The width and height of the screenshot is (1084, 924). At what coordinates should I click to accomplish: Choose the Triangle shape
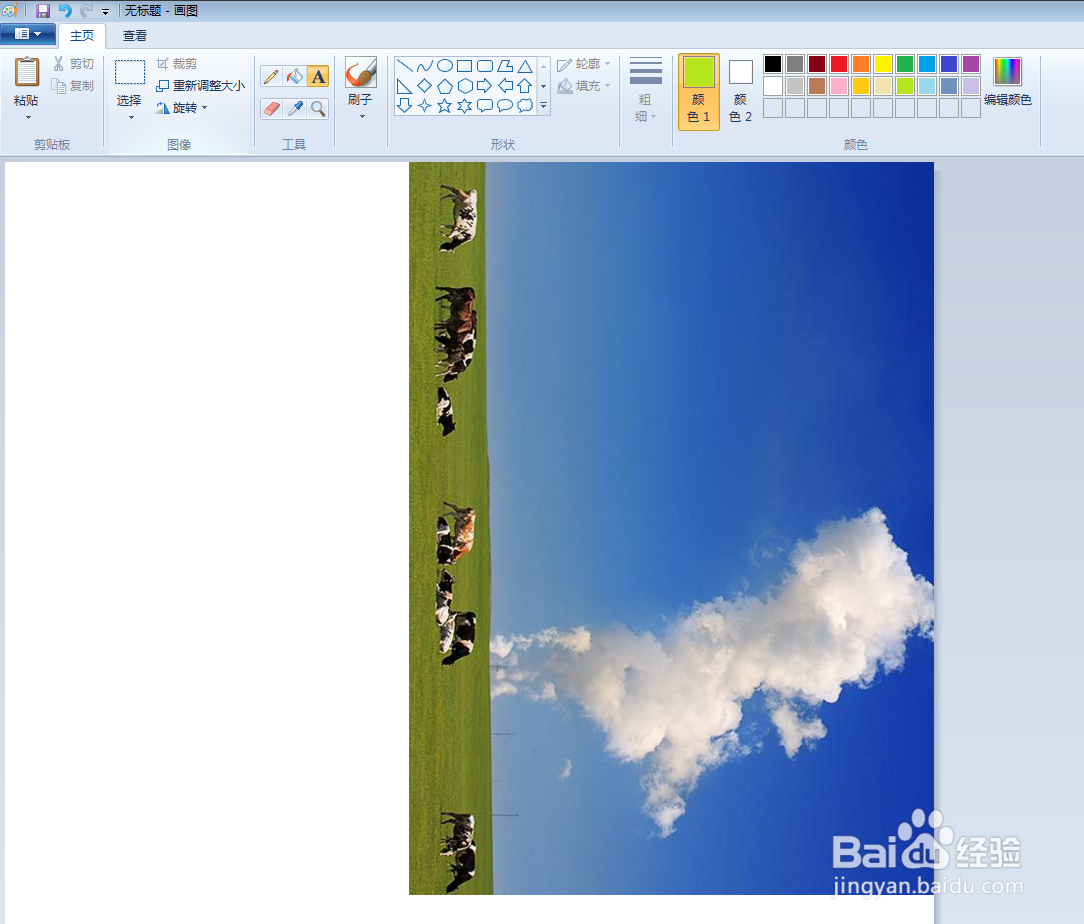coord(525,66)
